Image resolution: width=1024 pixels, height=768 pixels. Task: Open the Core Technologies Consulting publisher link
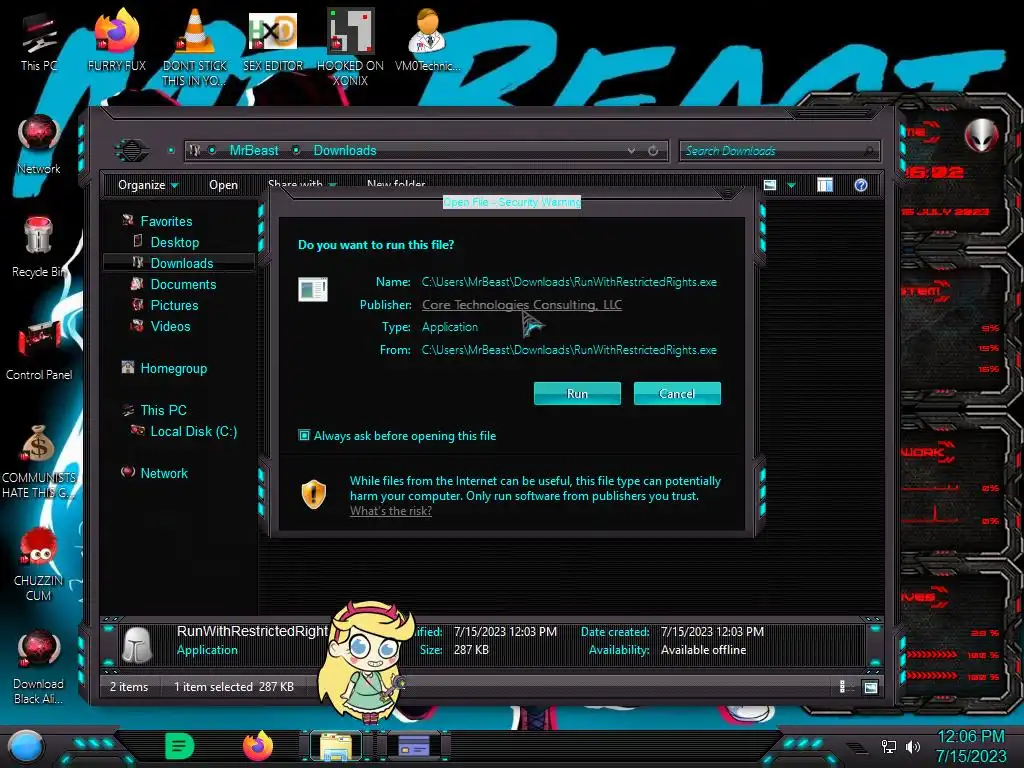click(x=522, y=304)
